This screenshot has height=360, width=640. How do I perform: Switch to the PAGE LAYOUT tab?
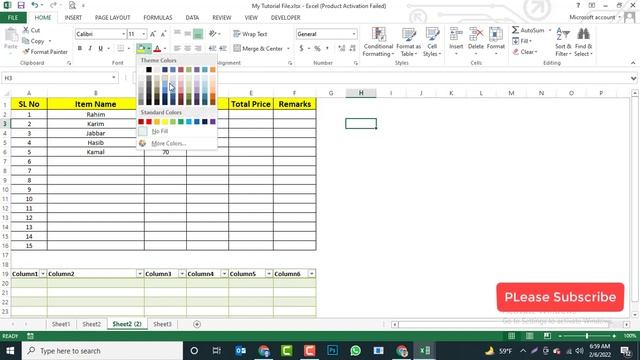112,18
